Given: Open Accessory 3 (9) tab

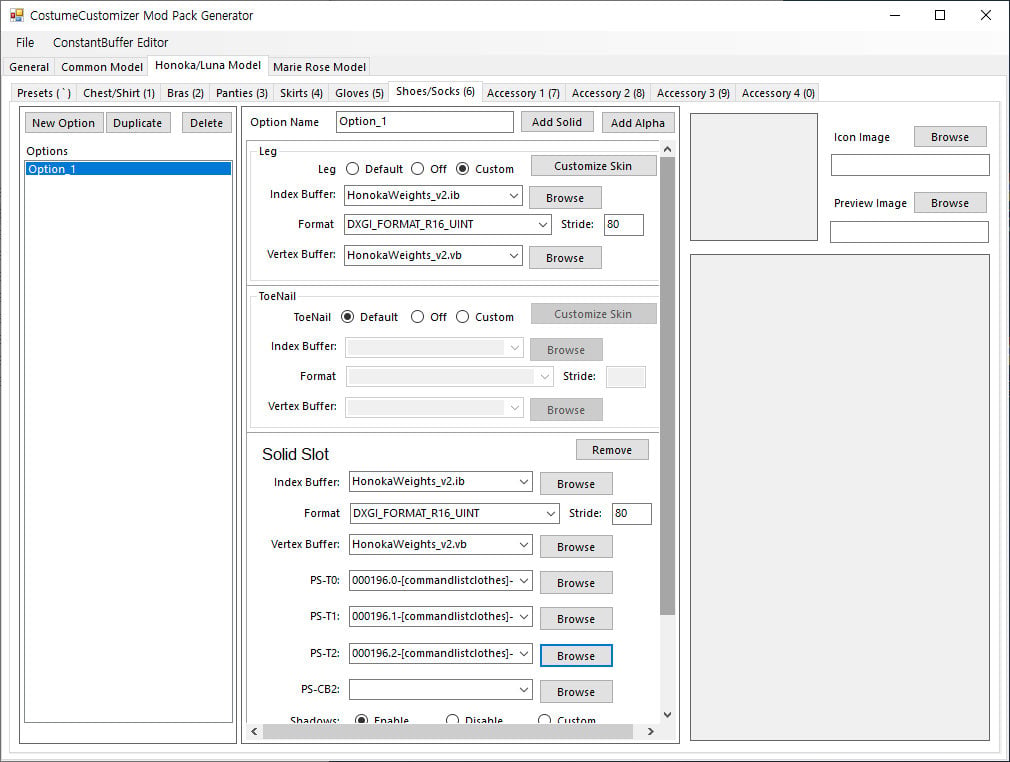Looking at the screenshot, I should coord(693,93).
